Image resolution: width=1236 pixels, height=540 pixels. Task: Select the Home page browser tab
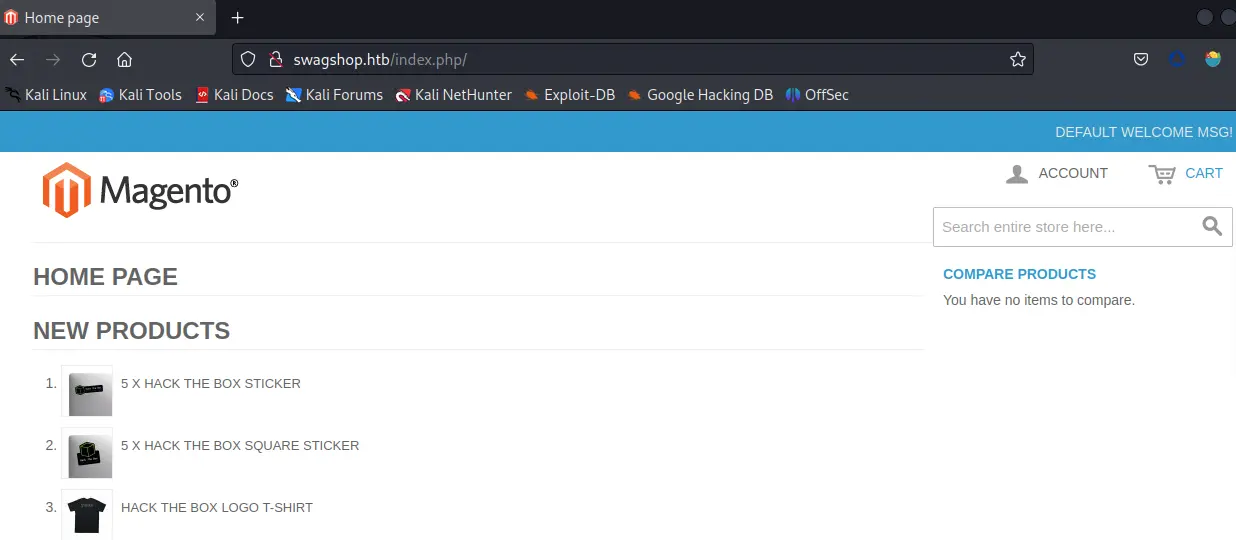(107, 18)
